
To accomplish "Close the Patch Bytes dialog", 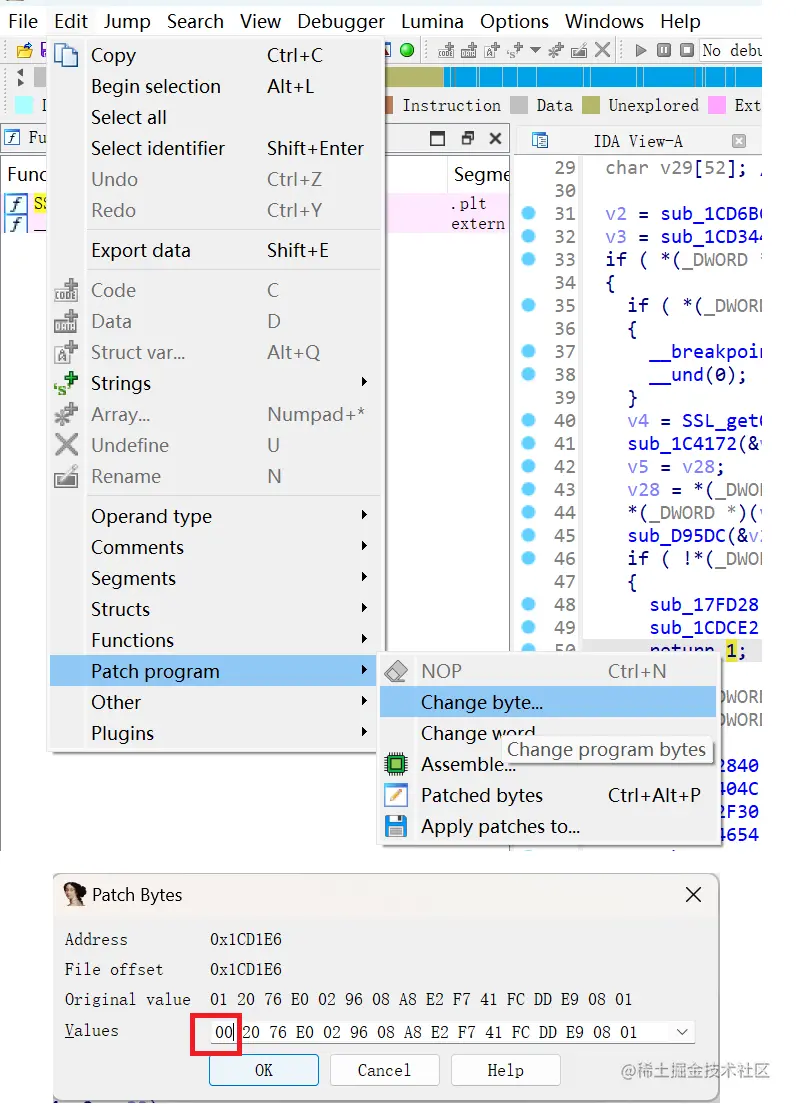I will pos(693,894).
